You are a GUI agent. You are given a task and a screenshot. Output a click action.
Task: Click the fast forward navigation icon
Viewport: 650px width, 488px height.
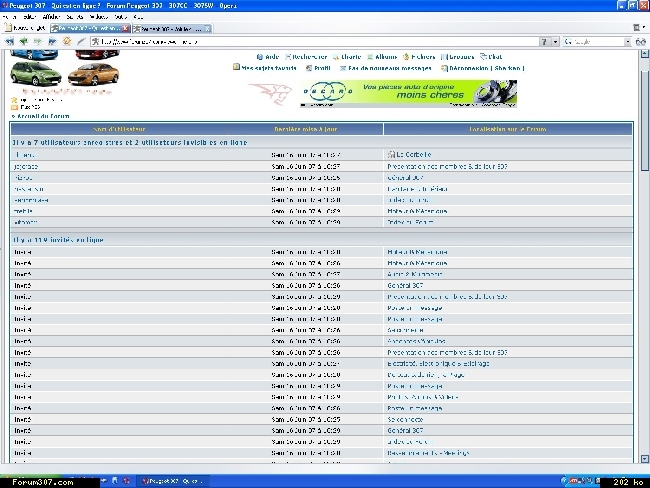(52, 41)
